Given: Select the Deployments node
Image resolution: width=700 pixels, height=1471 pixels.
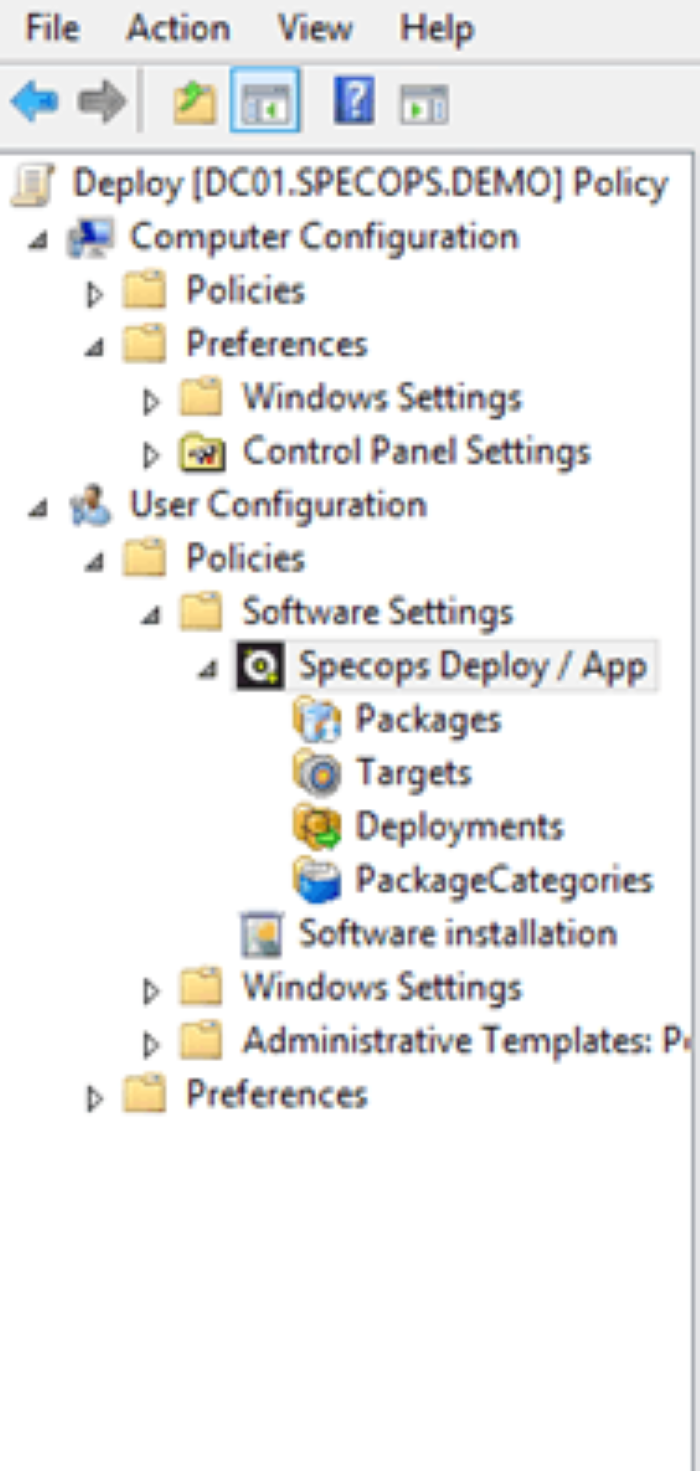Looking at the screenshot, I should tap(459, 826).
